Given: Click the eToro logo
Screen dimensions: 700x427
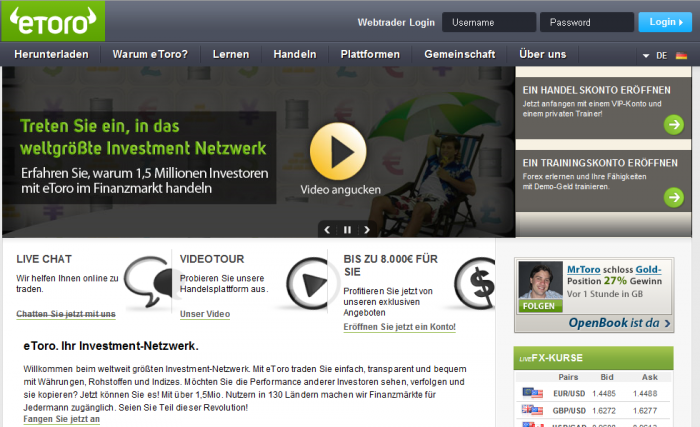Looking at the screenshot, I should 53,21.
